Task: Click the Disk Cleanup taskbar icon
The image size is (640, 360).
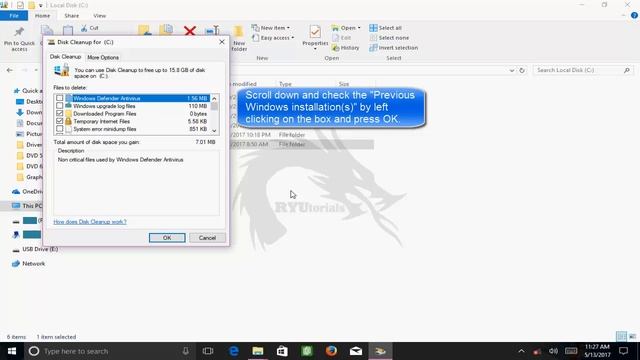Action: (380, 351)
